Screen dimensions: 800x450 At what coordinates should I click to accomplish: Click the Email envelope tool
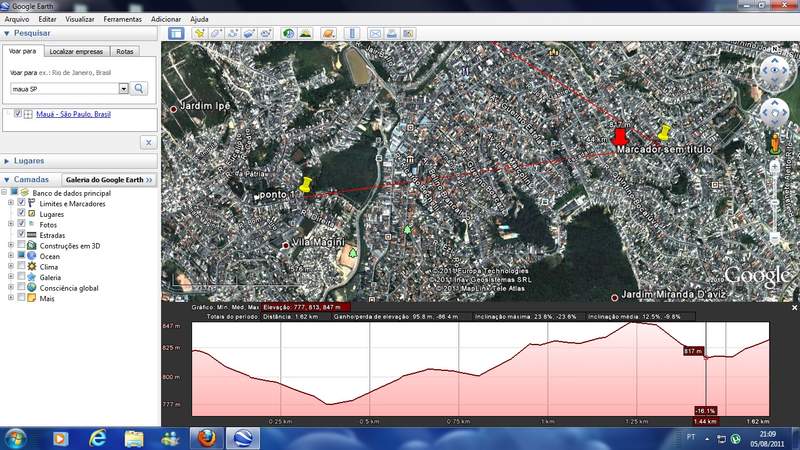coord(375,34)
